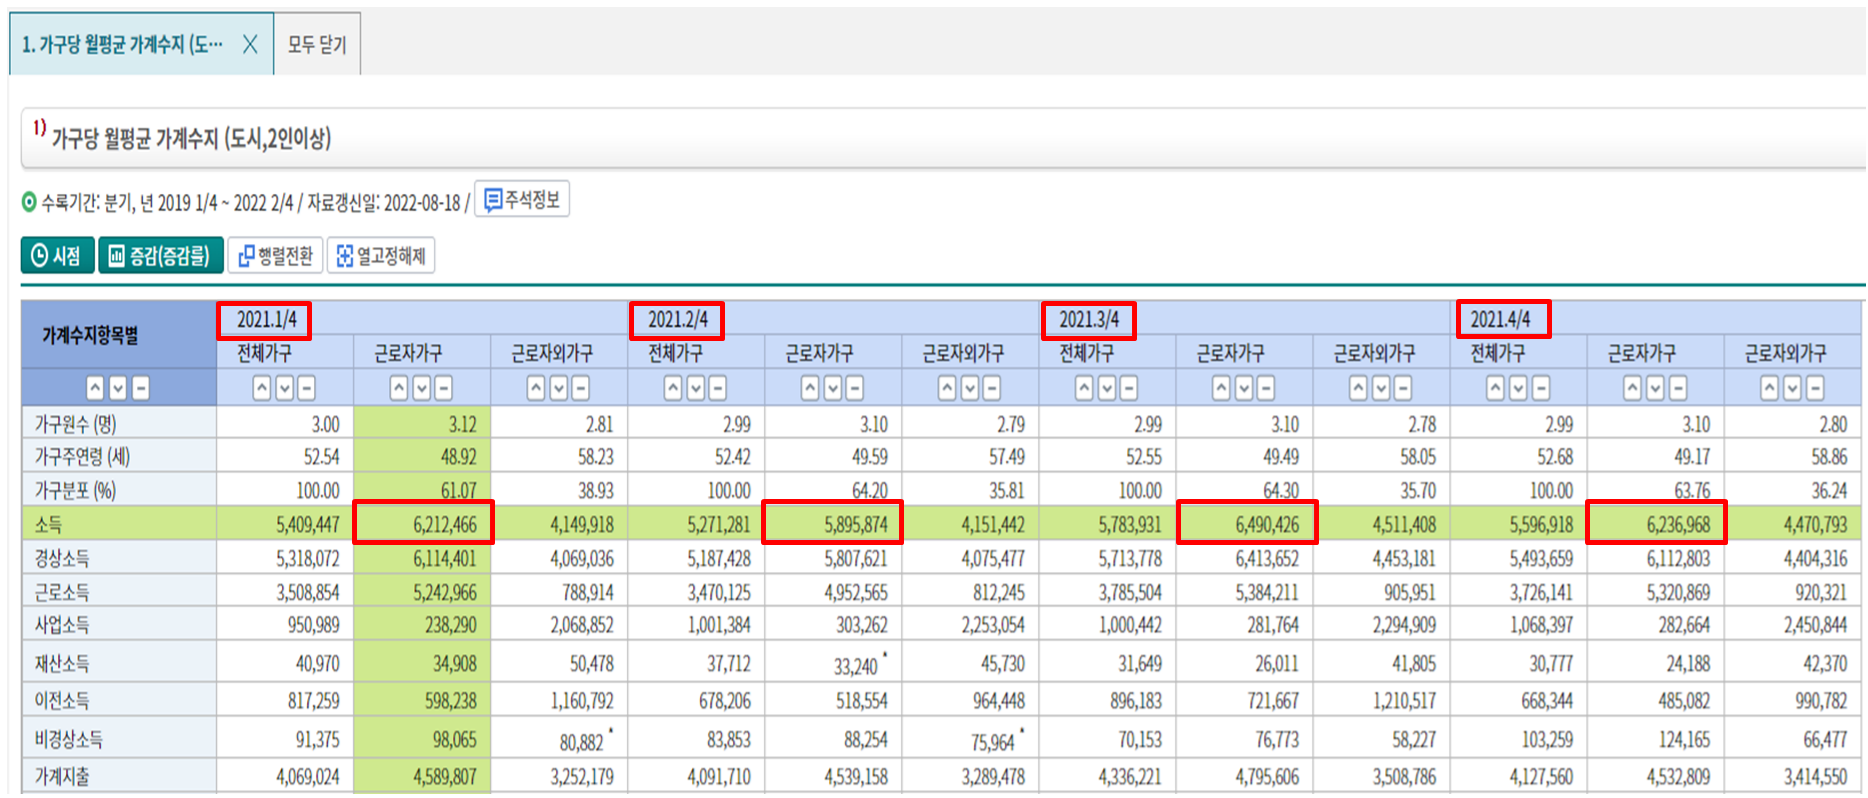Click the page title 가구당 월평균 가계수지 (도시,2인이상)

pyautogui.click(x=191, y=138)
